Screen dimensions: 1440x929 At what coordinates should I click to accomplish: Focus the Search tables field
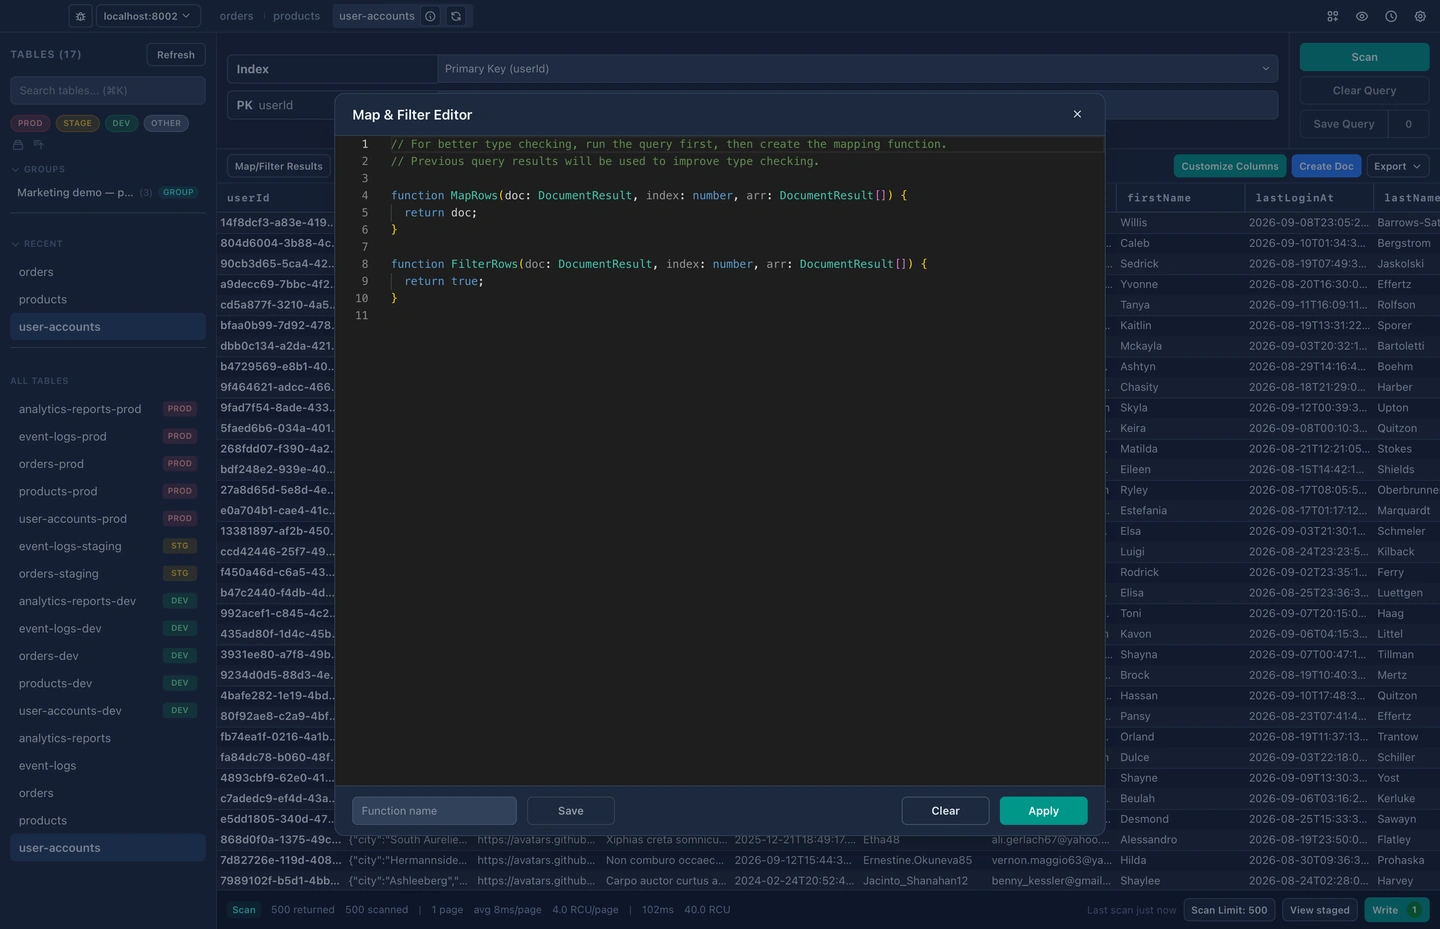(x=108, y=90)
